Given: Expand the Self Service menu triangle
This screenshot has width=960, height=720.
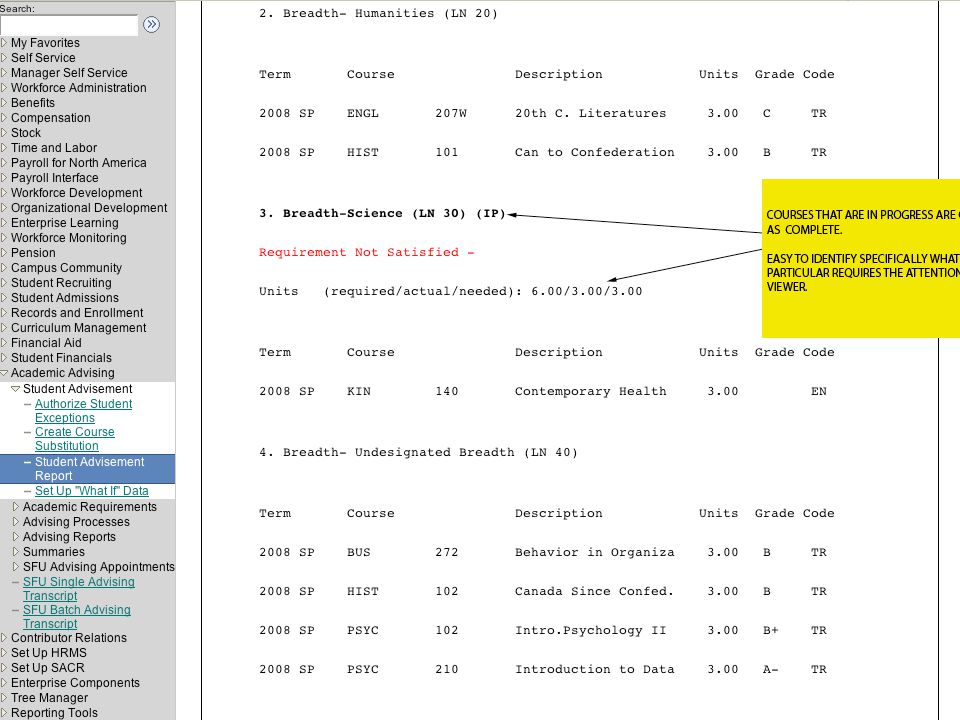Looking at the screenshot, I should pos(4,58).
